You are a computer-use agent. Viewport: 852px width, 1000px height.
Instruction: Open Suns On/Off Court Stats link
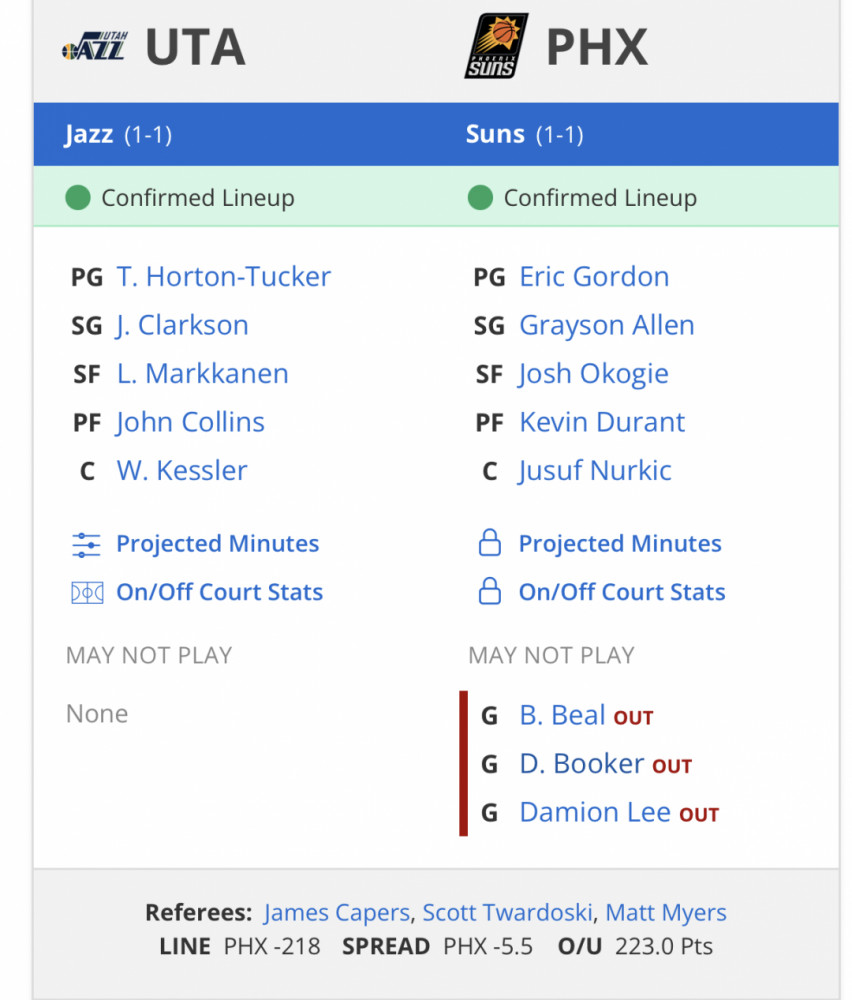622,592
